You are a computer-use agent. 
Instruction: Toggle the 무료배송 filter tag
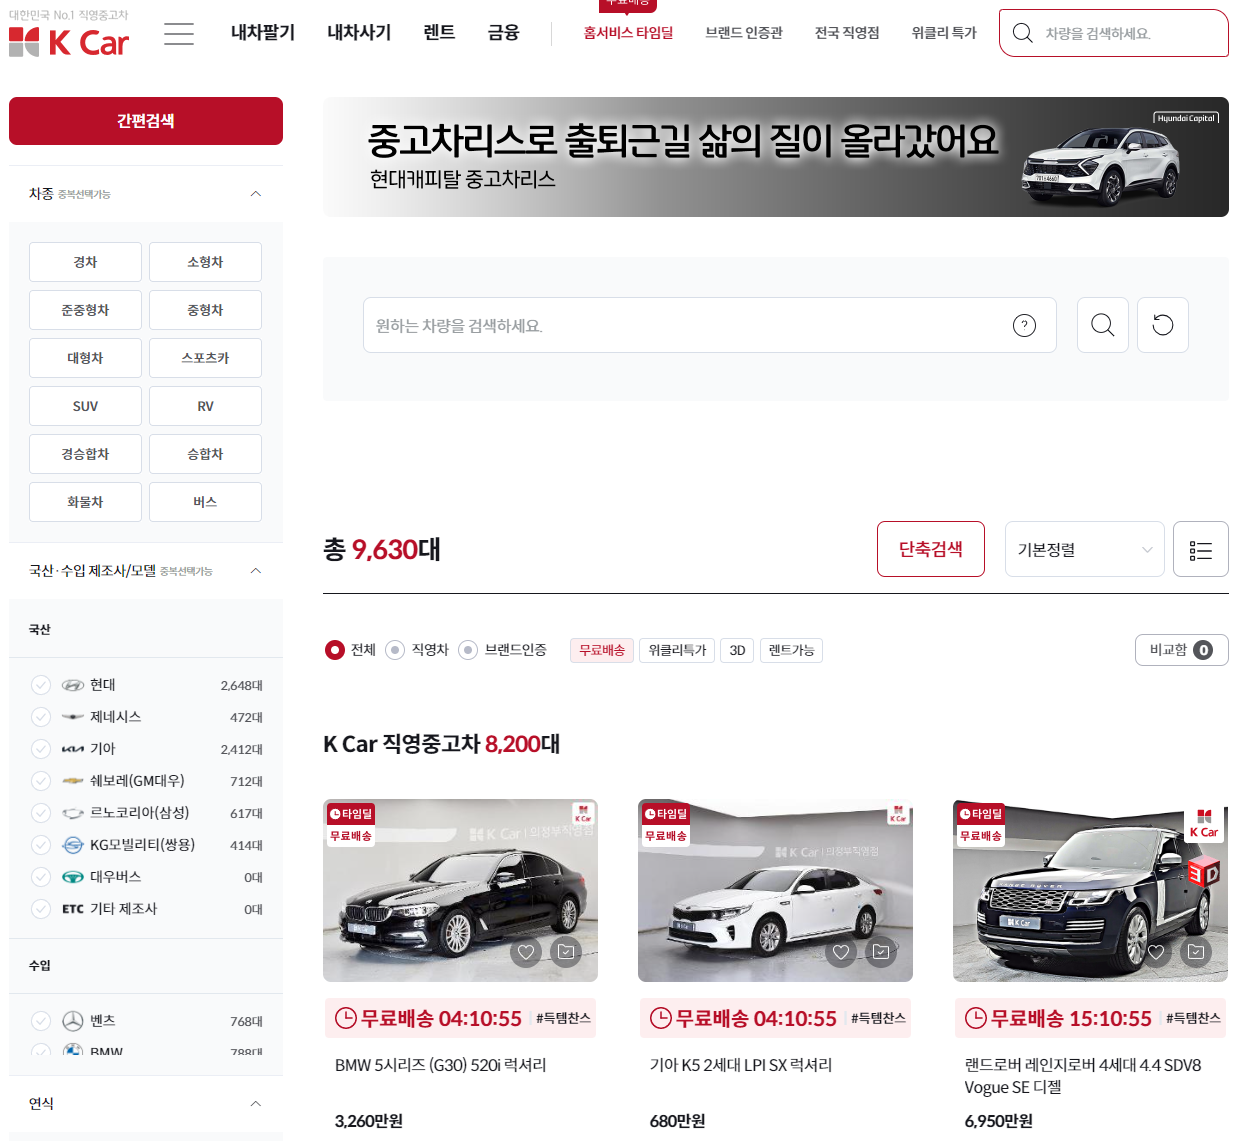pyautogui.click(x=601, y=649)
